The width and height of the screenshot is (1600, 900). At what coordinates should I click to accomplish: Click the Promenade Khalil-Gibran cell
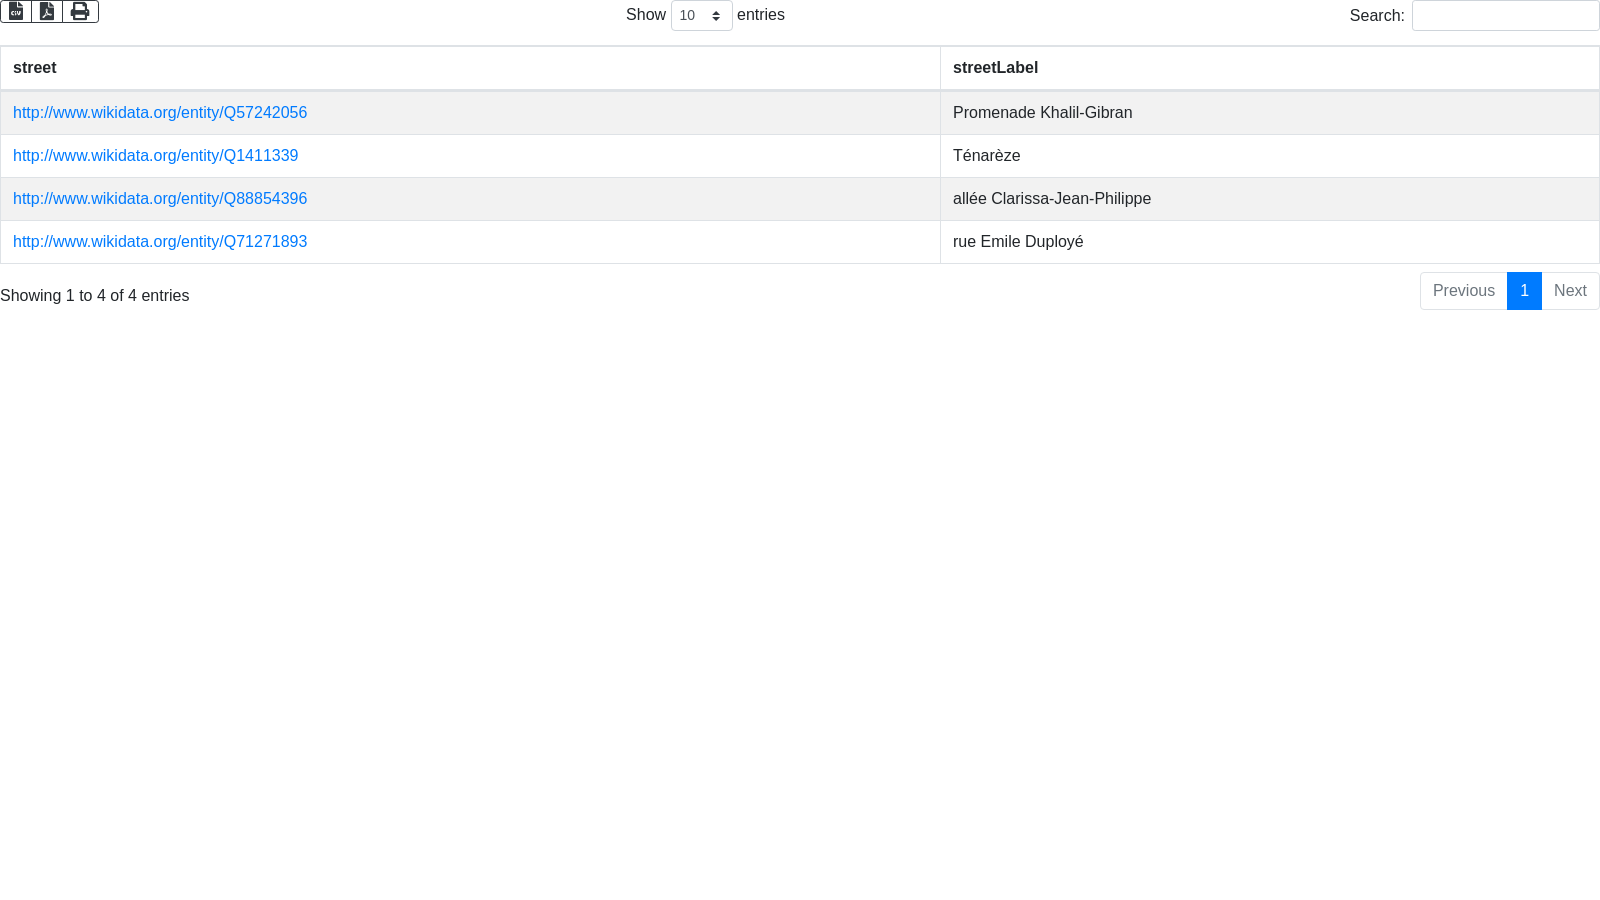(1042, 113)
